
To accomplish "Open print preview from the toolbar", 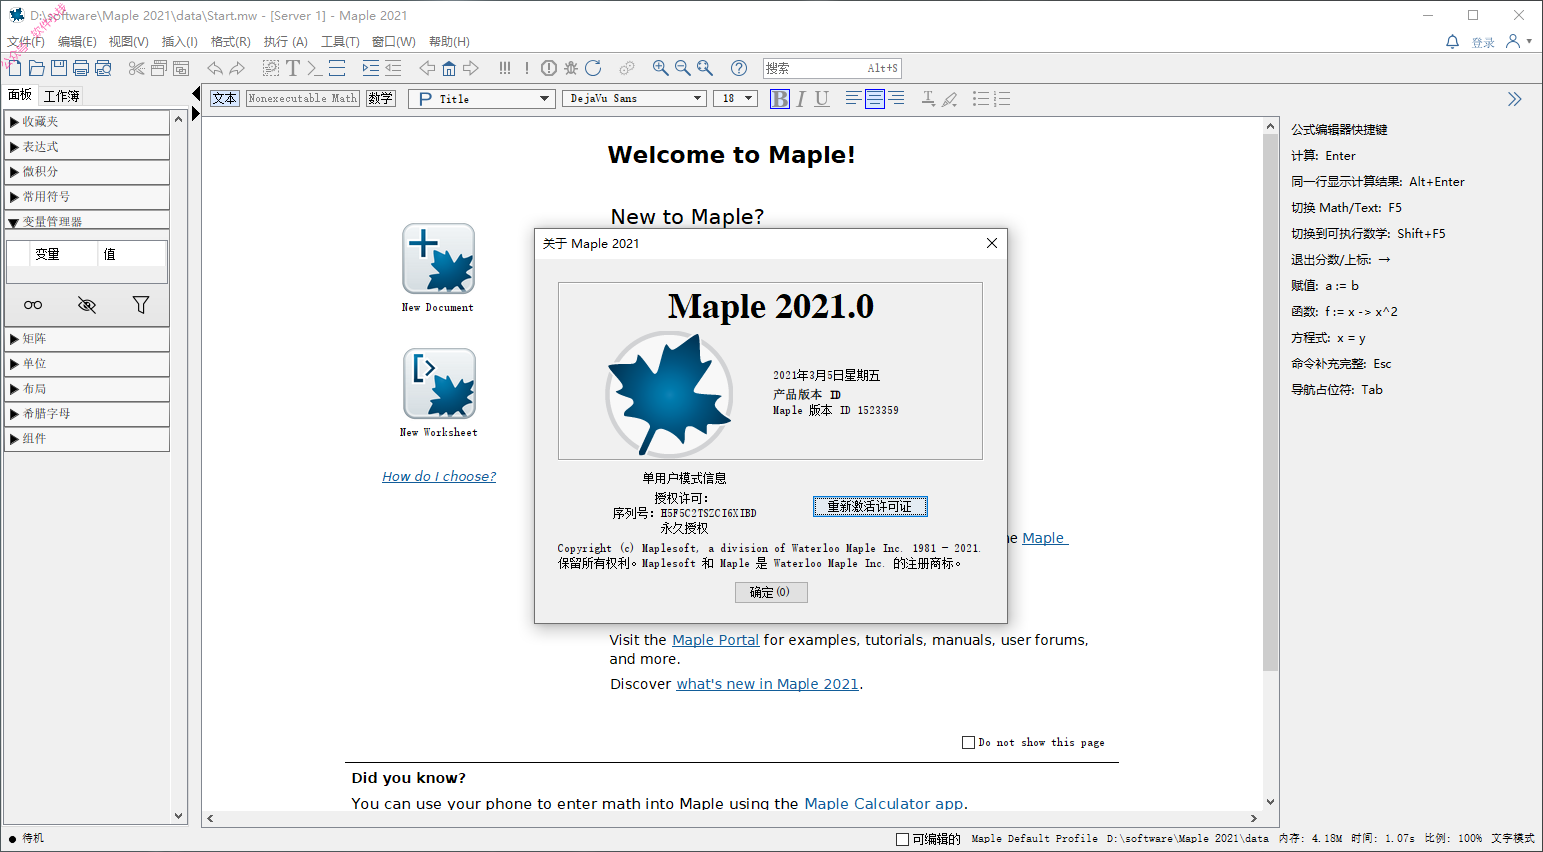I will point(102,68).
